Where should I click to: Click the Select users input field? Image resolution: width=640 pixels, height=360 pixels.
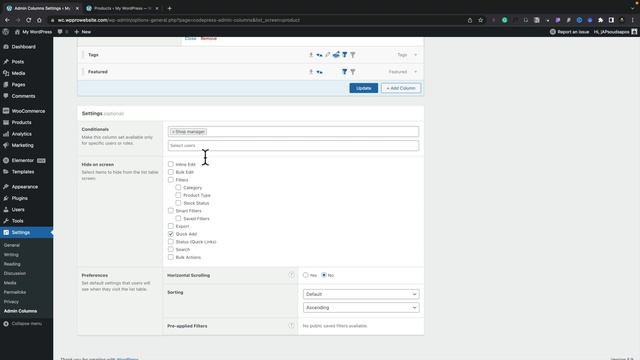click(x=293, y=146)
